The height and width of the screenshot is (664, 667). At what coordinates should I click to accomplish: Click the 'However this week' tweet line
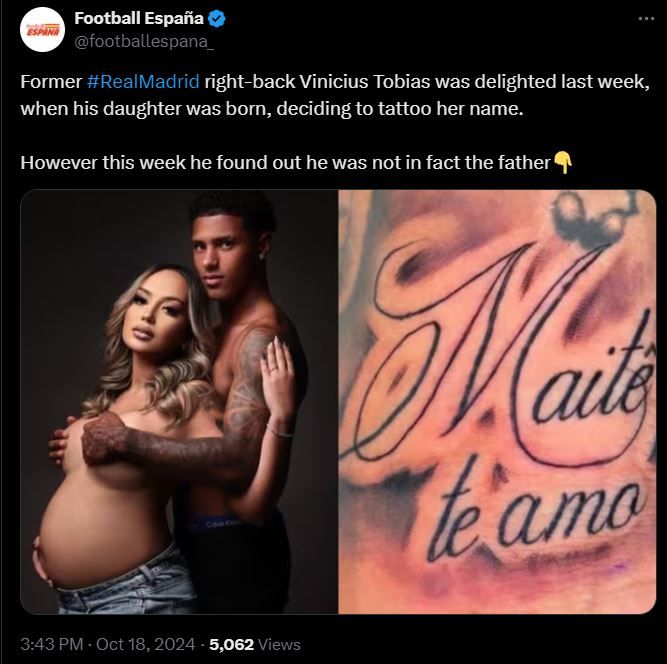(296, 163)
